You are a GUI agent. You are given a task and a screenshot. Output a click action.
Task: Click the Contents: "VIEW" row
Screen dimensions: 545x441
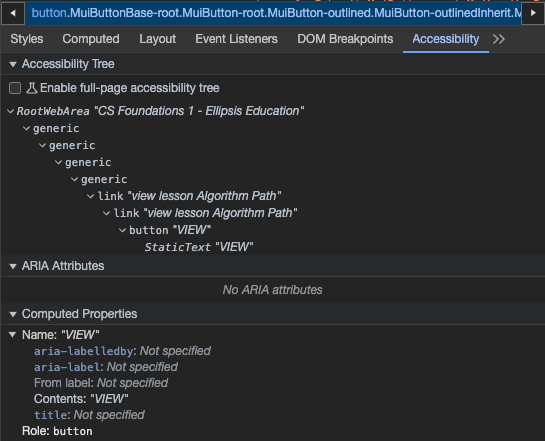81,399
